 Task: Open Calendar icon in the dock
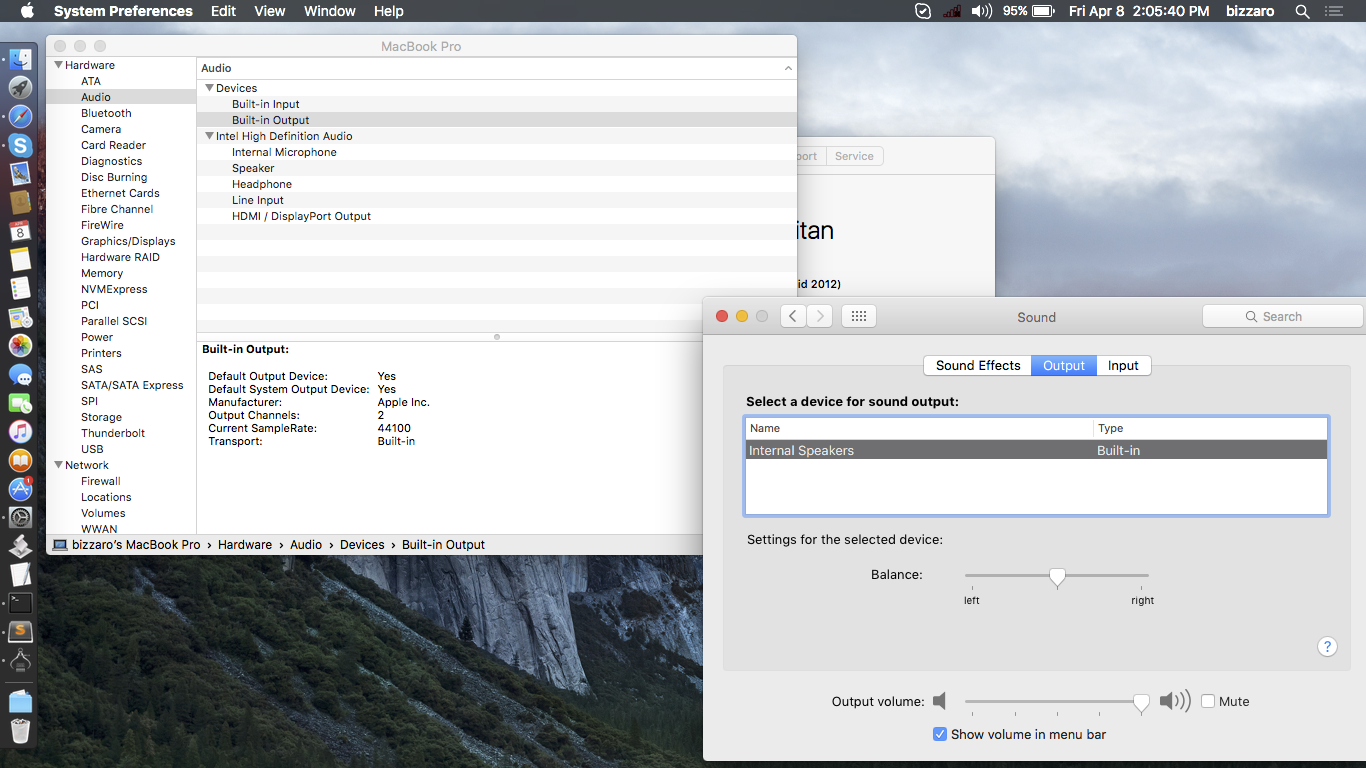pyautogui.click(x=20, y=231)
